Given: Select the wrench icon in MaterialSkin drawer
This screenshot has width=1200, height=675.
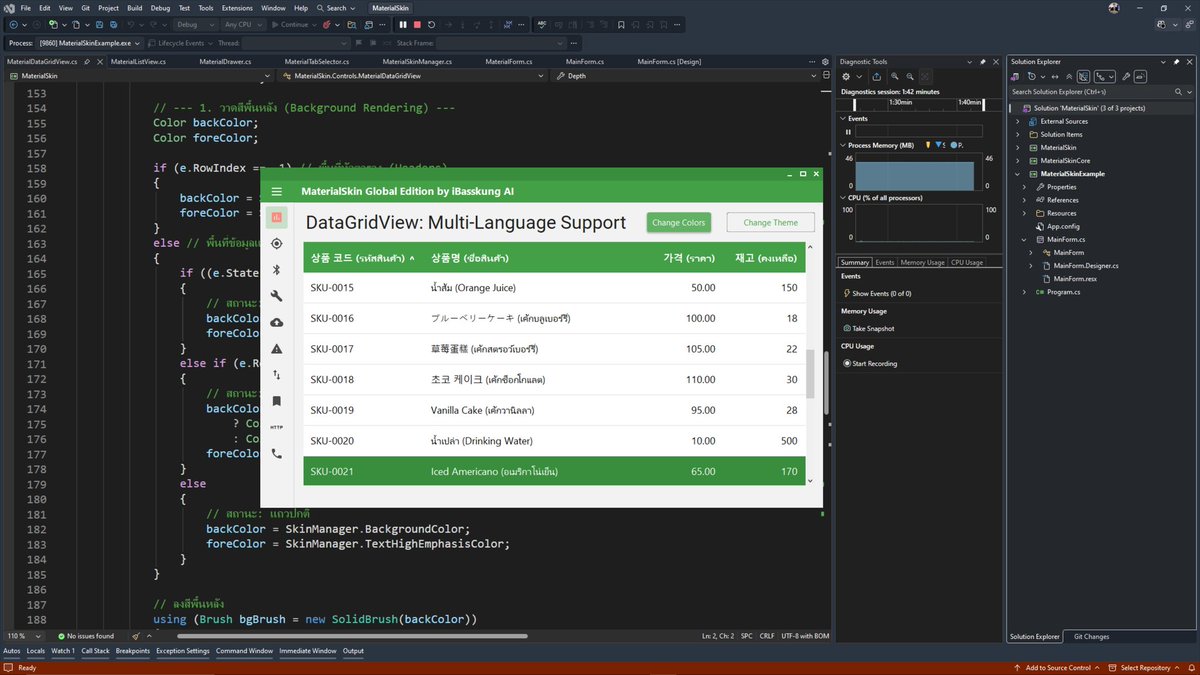Looking at the screenshot, I should [277, 296].
